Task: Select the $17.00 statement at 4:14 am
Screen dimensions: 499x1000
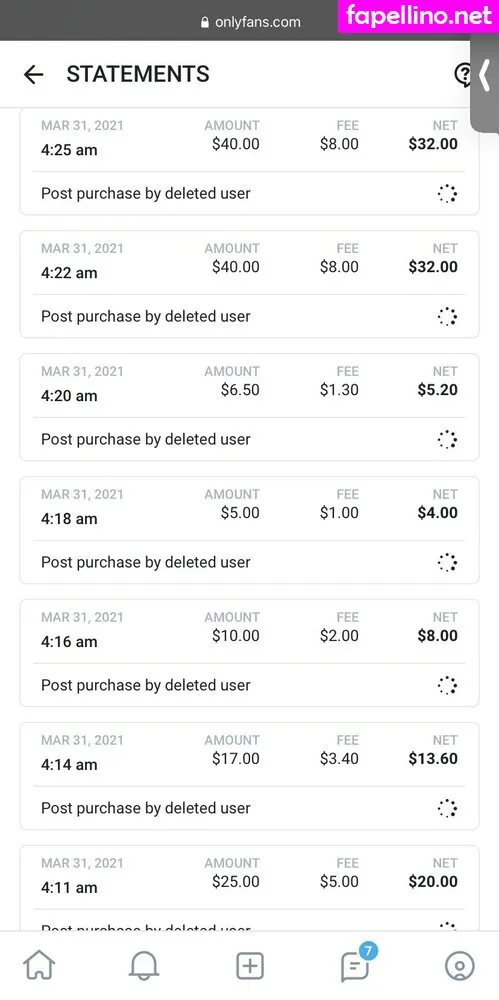Action: pos(250,776)
